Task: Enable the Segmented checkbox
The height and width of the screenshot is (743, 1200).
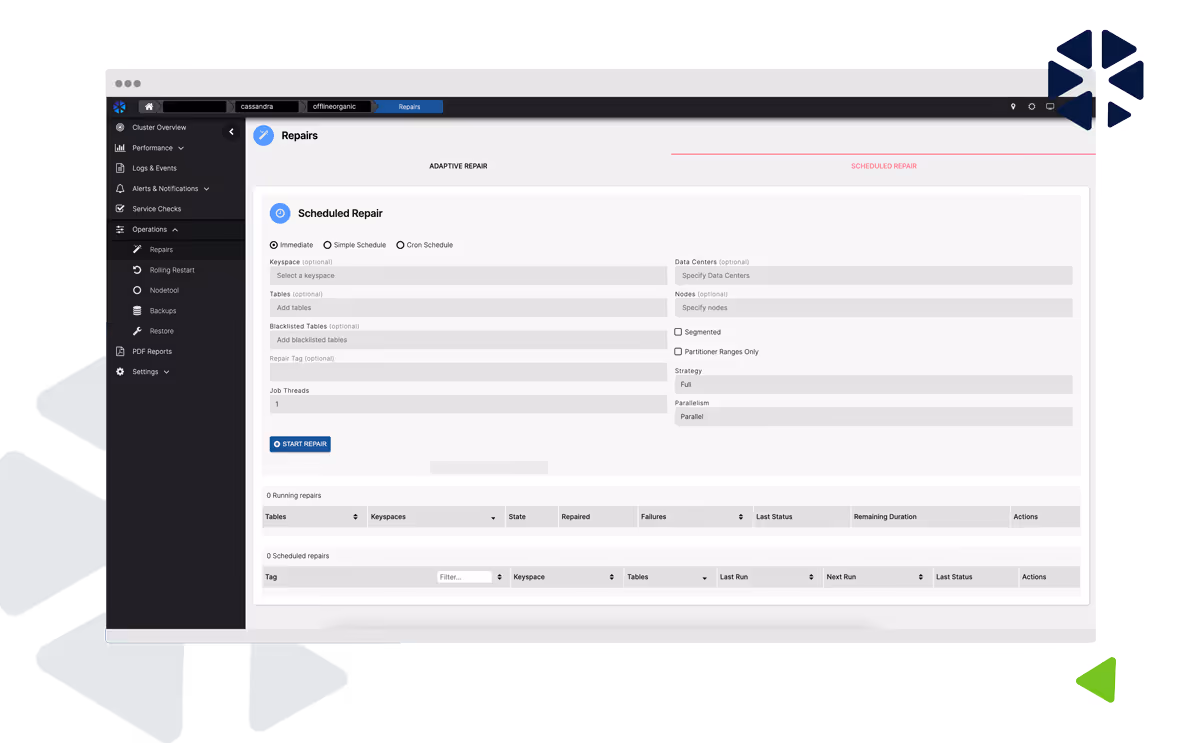Action: coord(678,332)
